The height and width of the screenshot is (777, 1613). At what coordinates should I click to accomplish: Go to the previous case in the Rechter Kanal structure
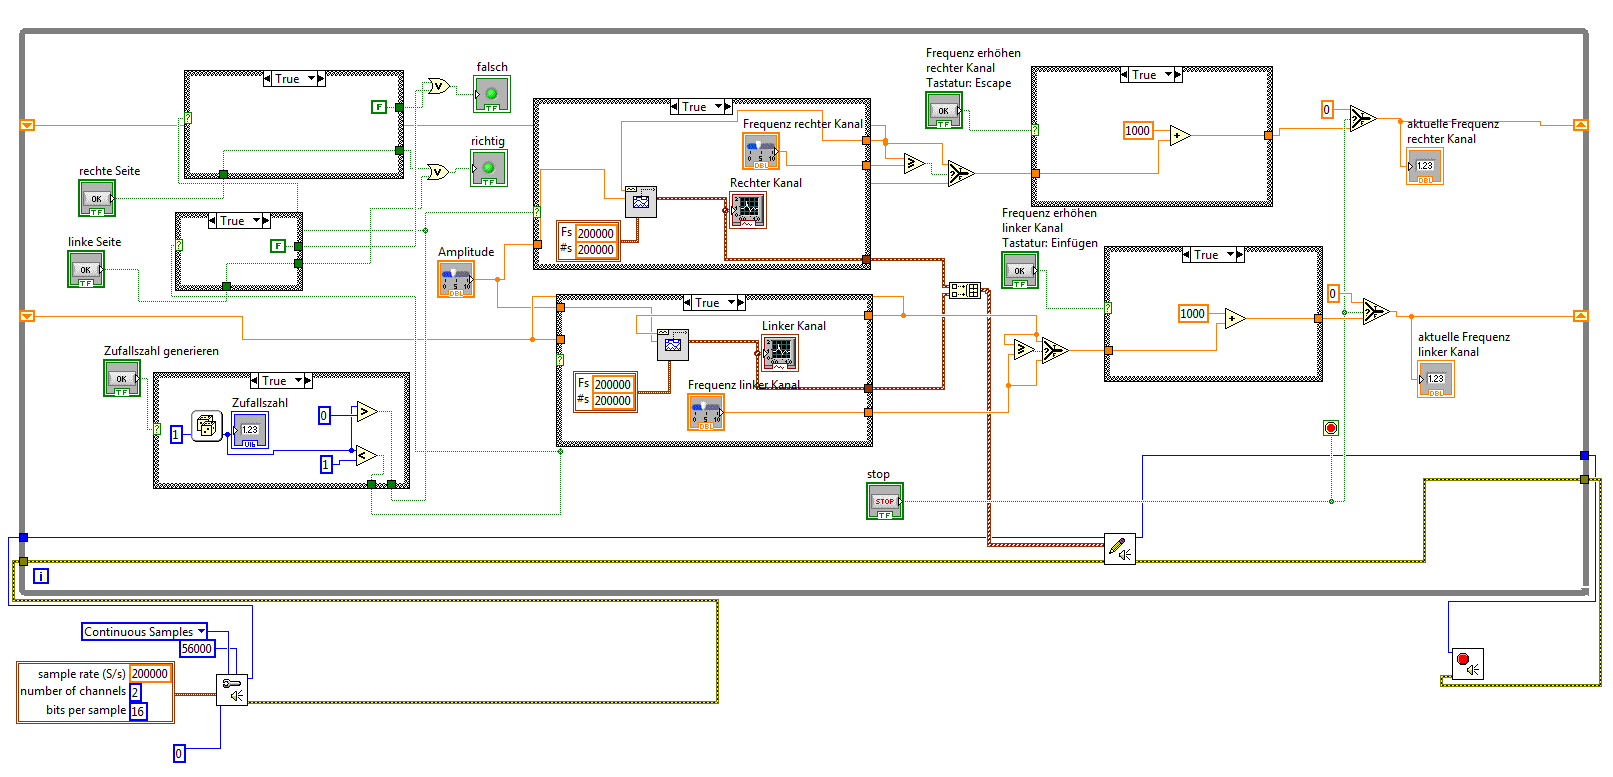point(675,107)
